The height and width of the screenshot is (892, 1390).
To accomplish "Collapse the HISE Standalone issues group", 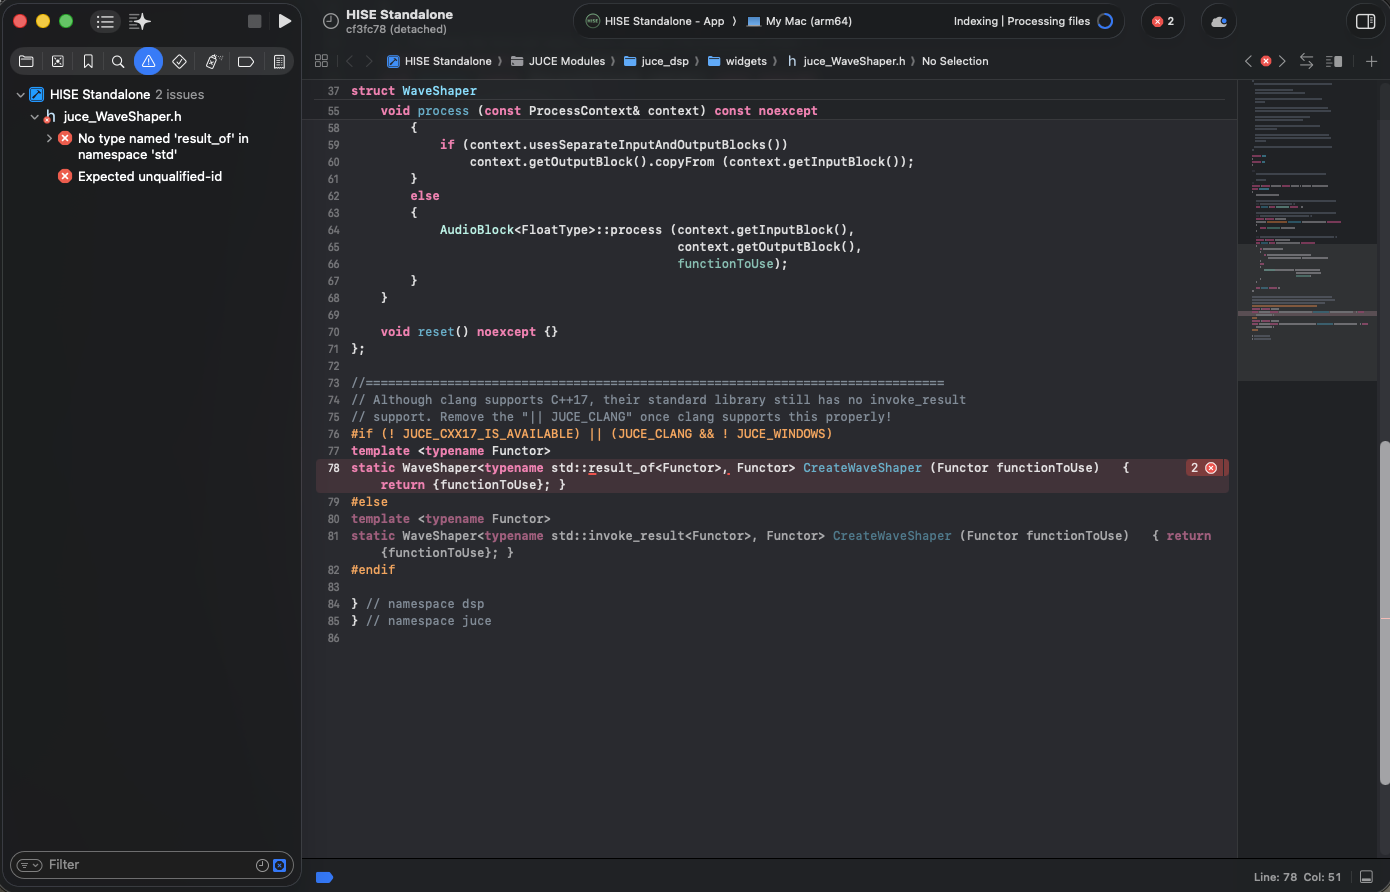I will click(x=20, y=95).
